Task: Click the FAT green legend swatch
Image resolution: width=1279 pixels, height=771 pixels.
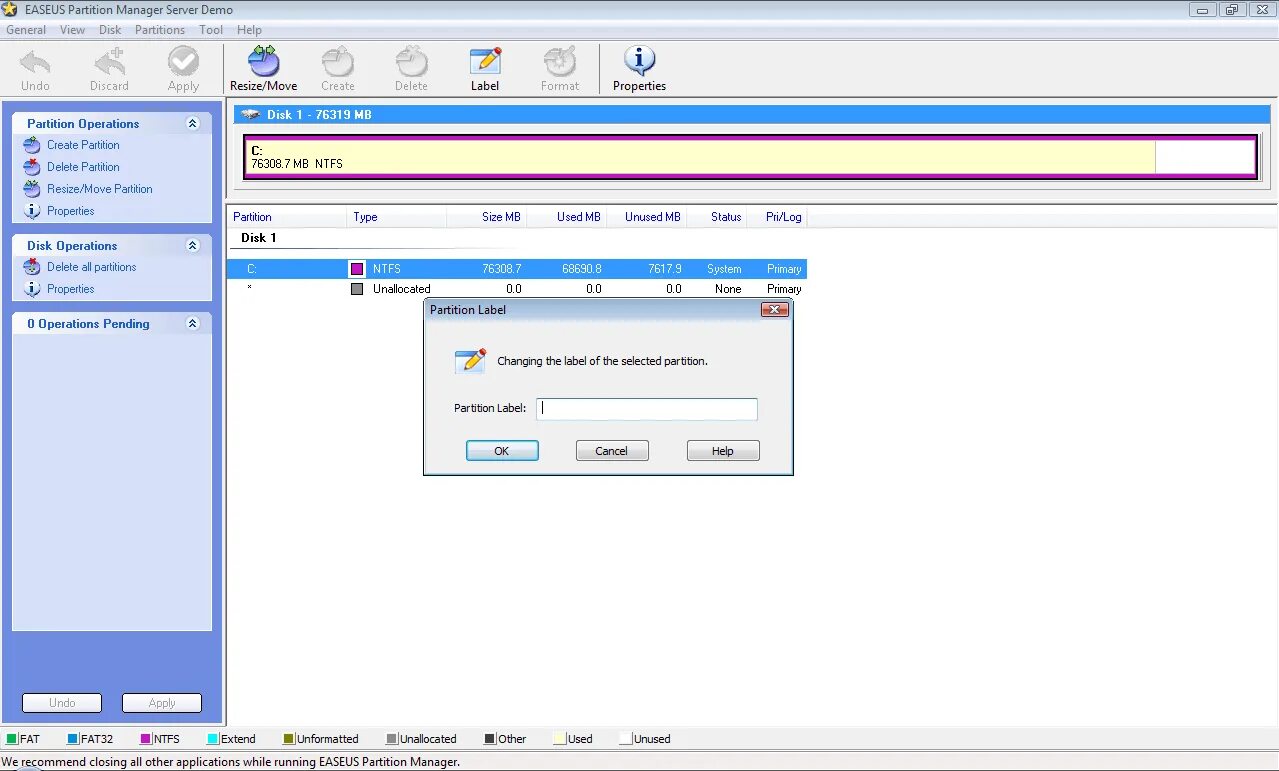Action: point(12,739)
